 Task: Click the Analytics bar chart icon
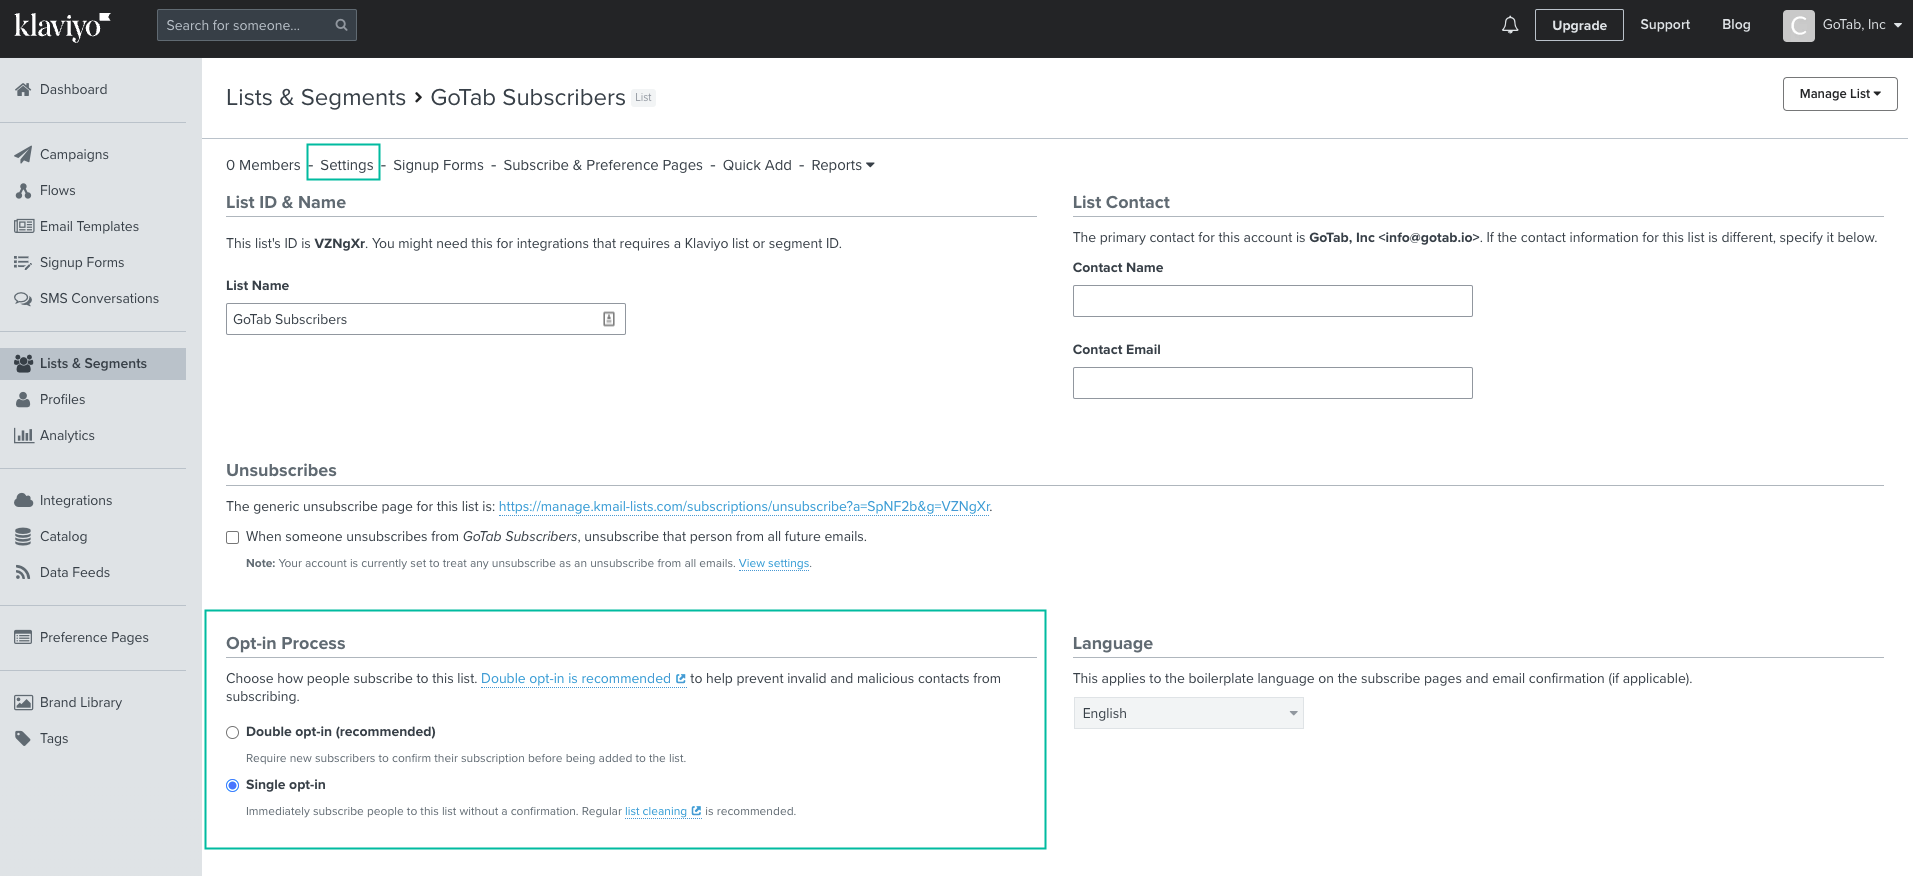click(x=23, y=436)
